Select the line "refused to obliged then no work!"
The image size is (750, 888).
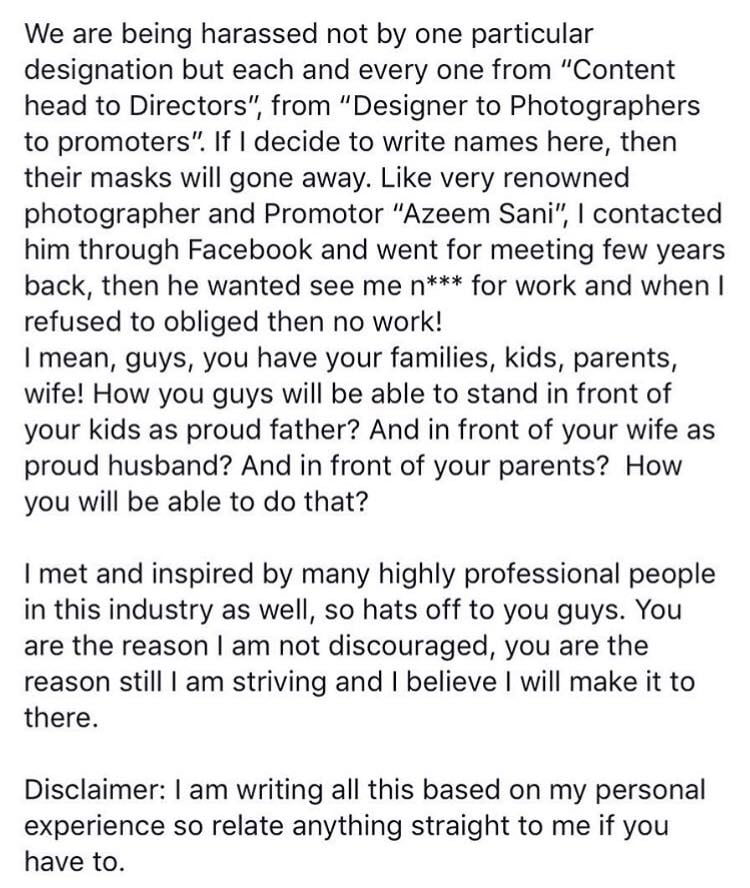[x=233, y=322]
